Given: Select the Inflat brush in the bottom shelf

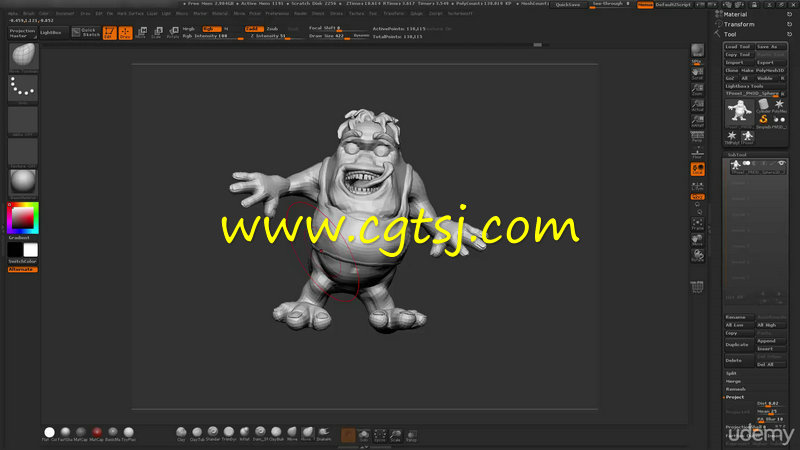Looking at the screenshot, I should click(x=244, y=433).
